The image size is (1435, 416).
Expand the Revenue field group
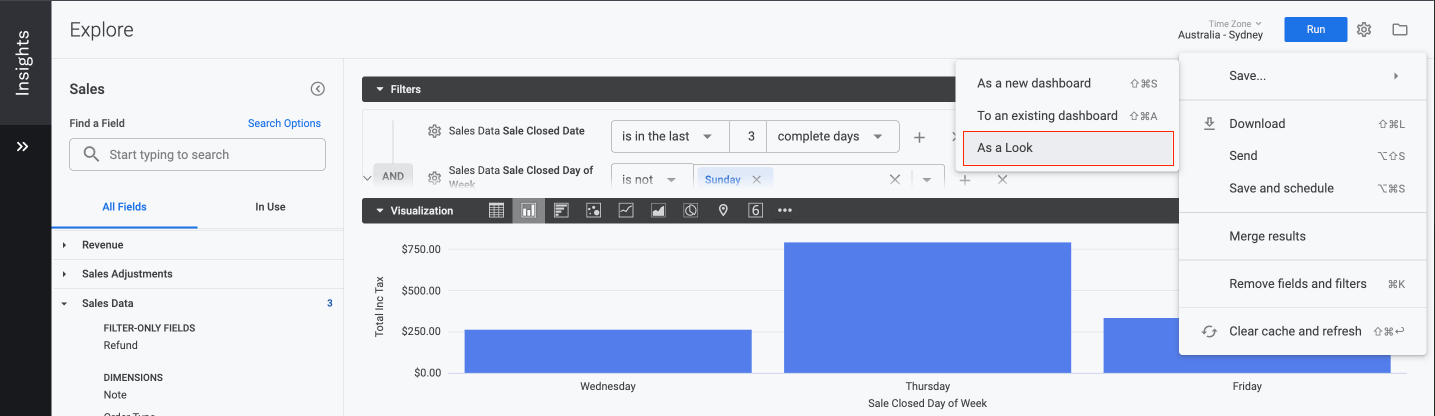click(64, 245)
